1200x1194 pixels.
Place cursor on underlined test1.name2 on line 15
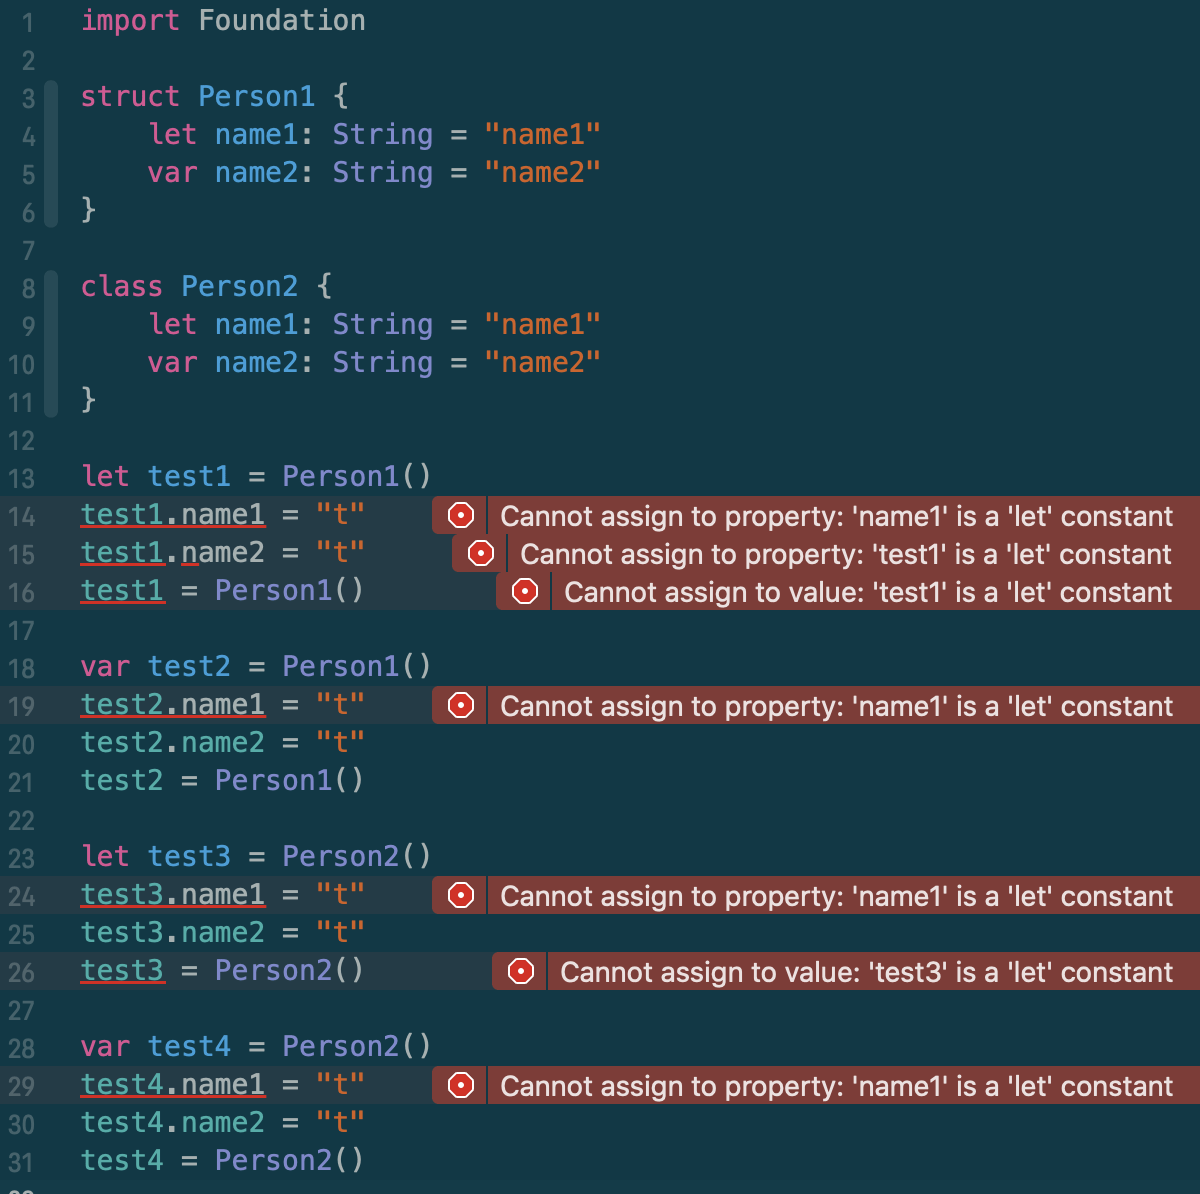(x=173, y=552)
